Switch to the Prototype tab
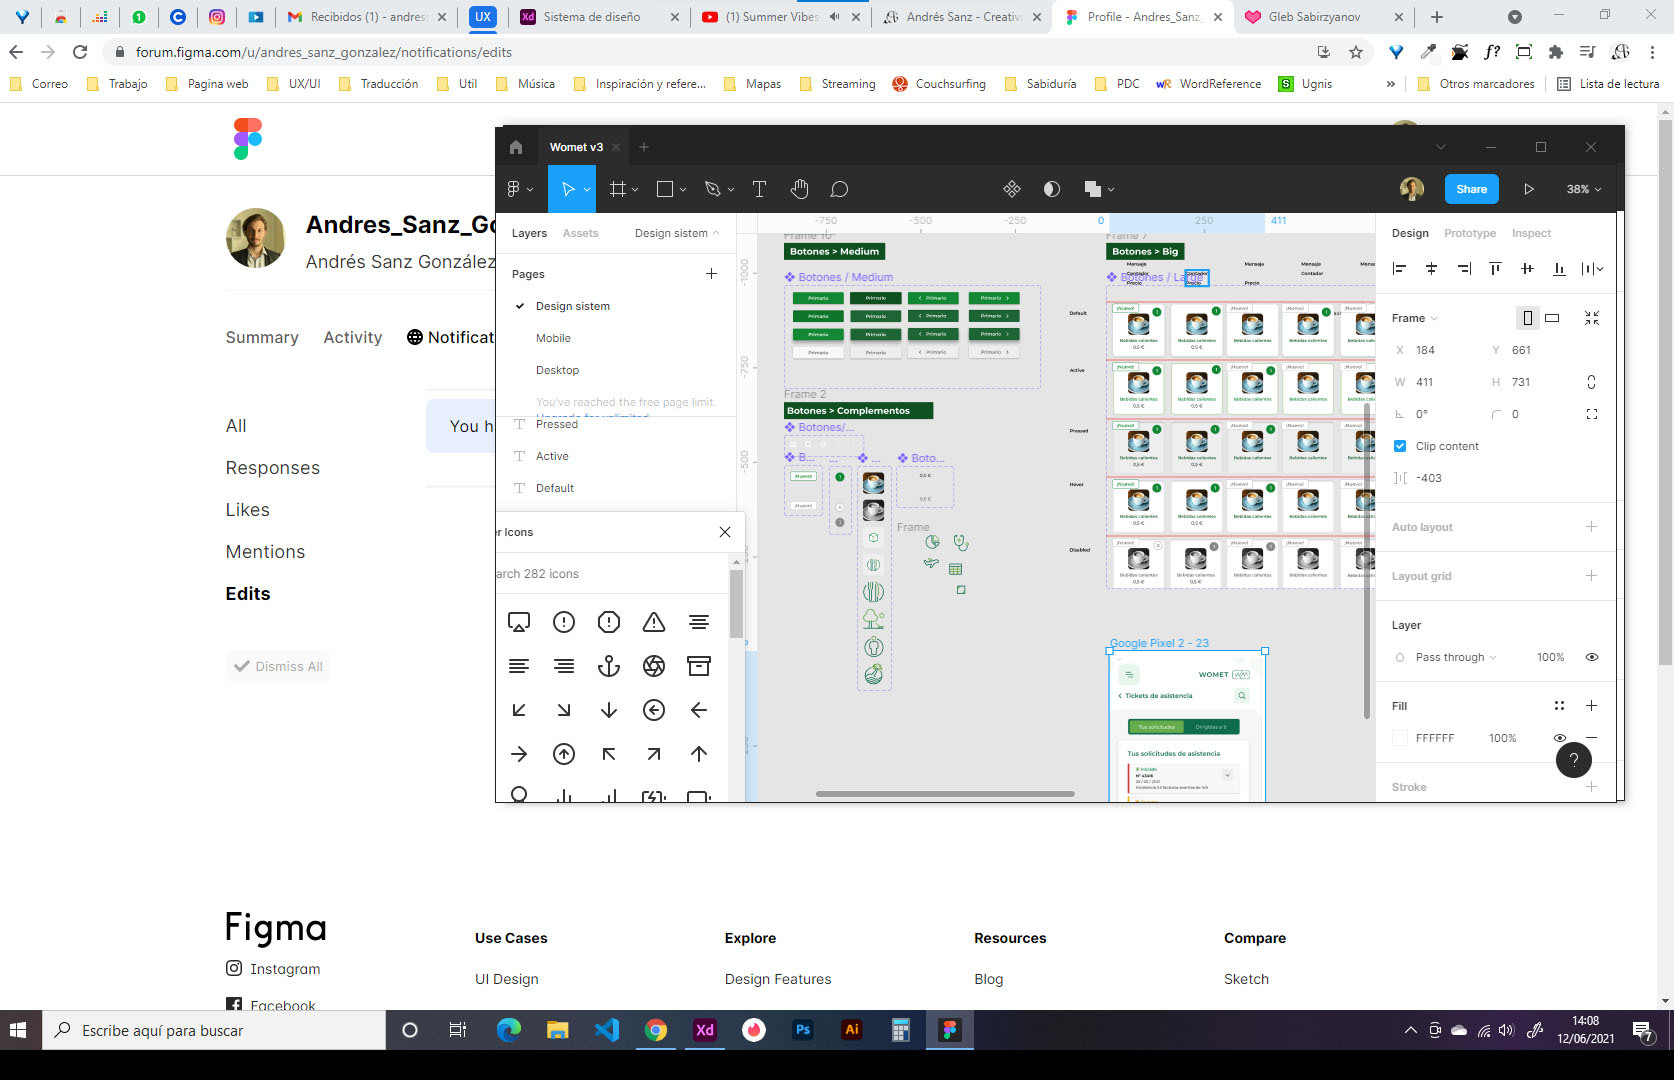This screenshot has width=1674, height=1080. pos(1470,233)
